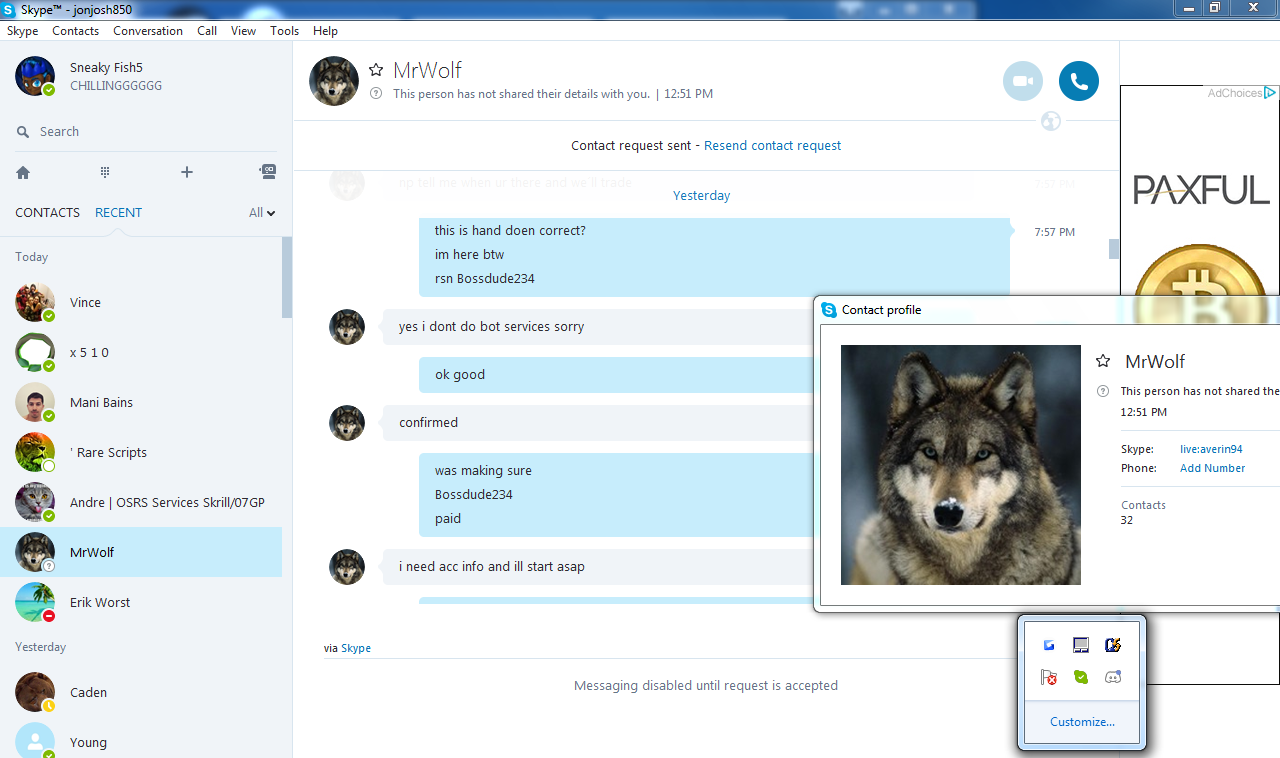The image size is (1280, 758).
Task: Select ' Rare Scripts contact
Action: (141, 452)
